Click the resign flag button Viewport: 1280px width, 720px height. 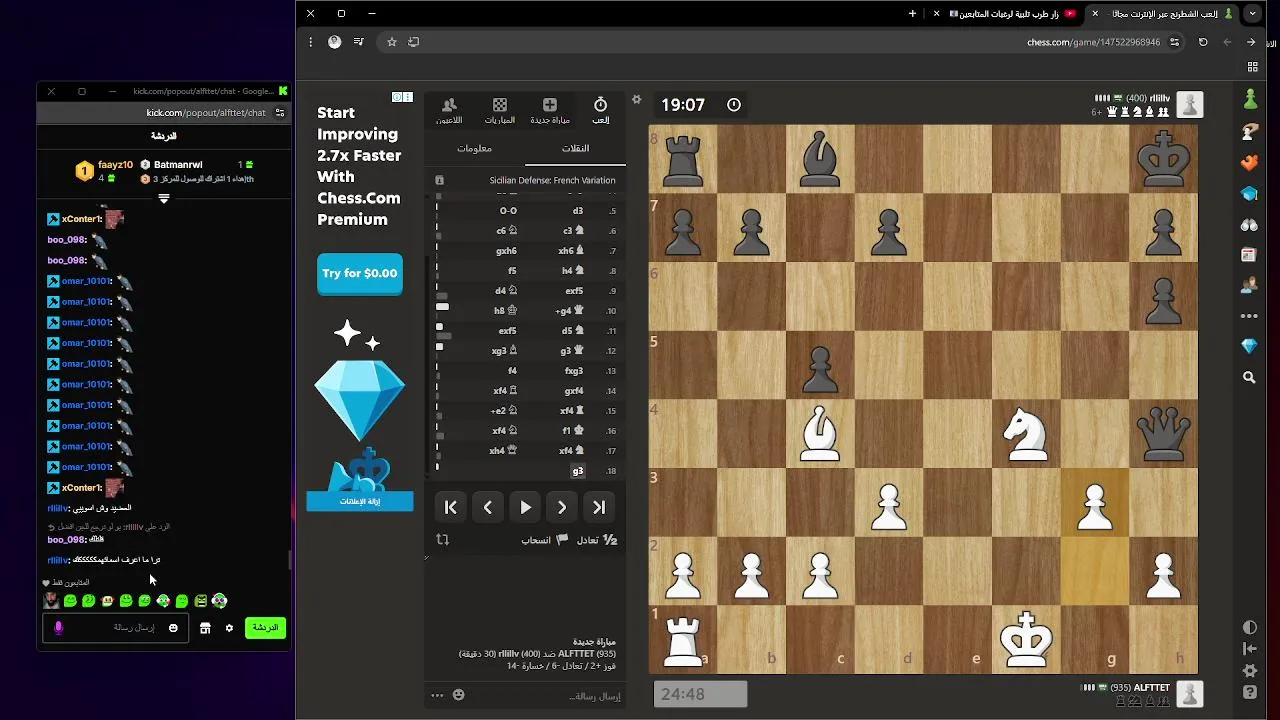point(545,540)
